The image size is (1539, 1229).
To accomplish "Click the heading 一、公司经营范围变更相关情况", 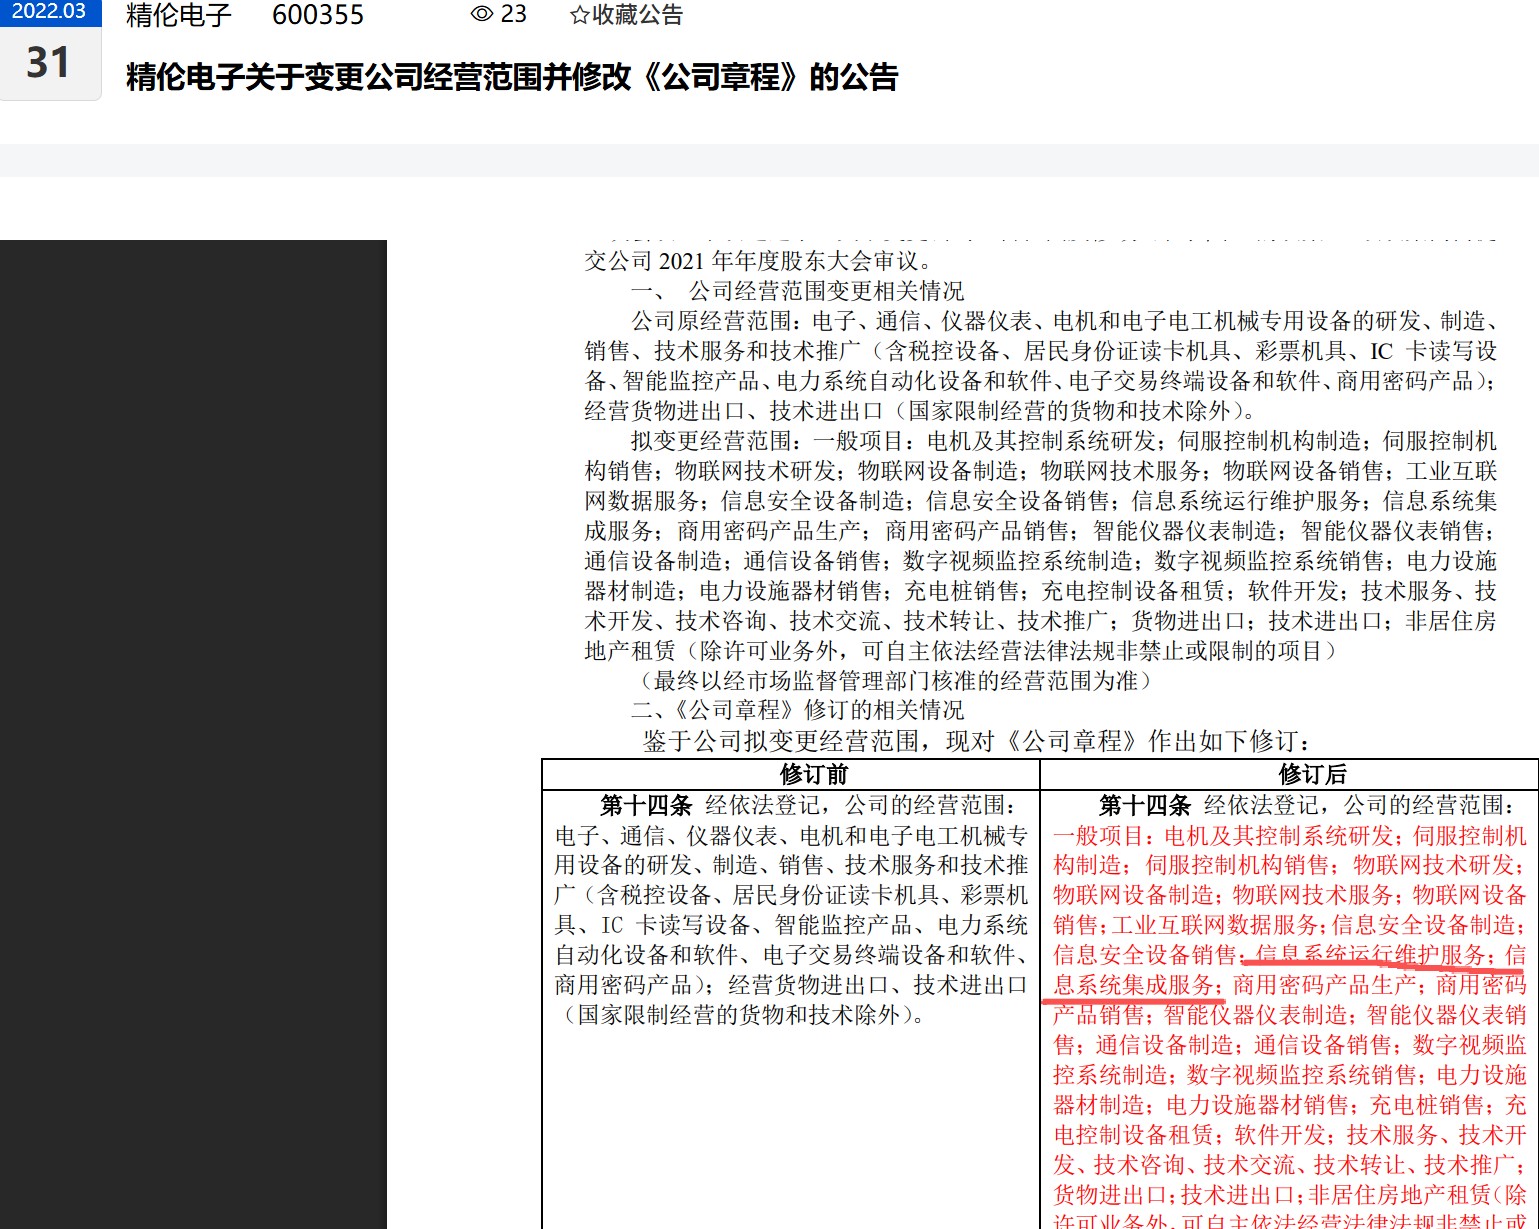I will tap(797, 291).
